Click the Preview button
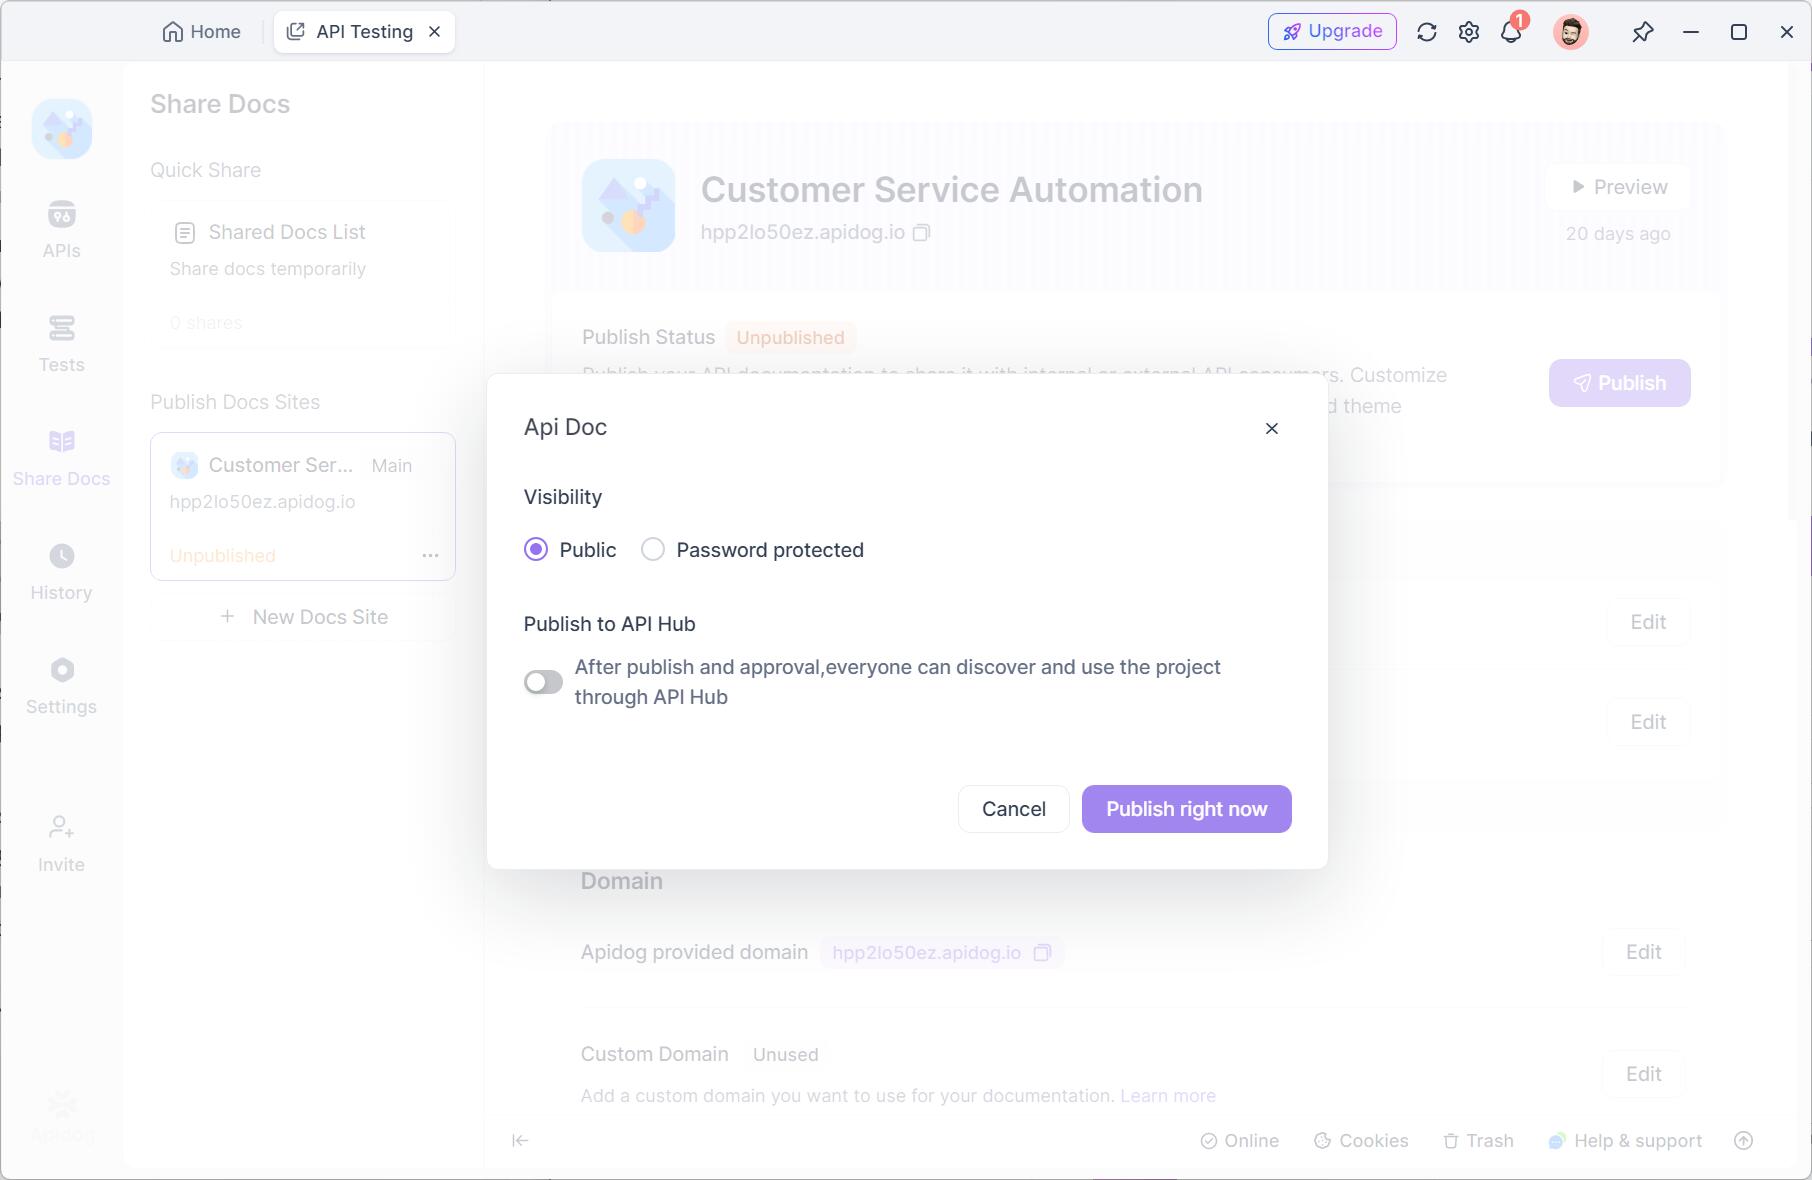 tap(1619, 187)
